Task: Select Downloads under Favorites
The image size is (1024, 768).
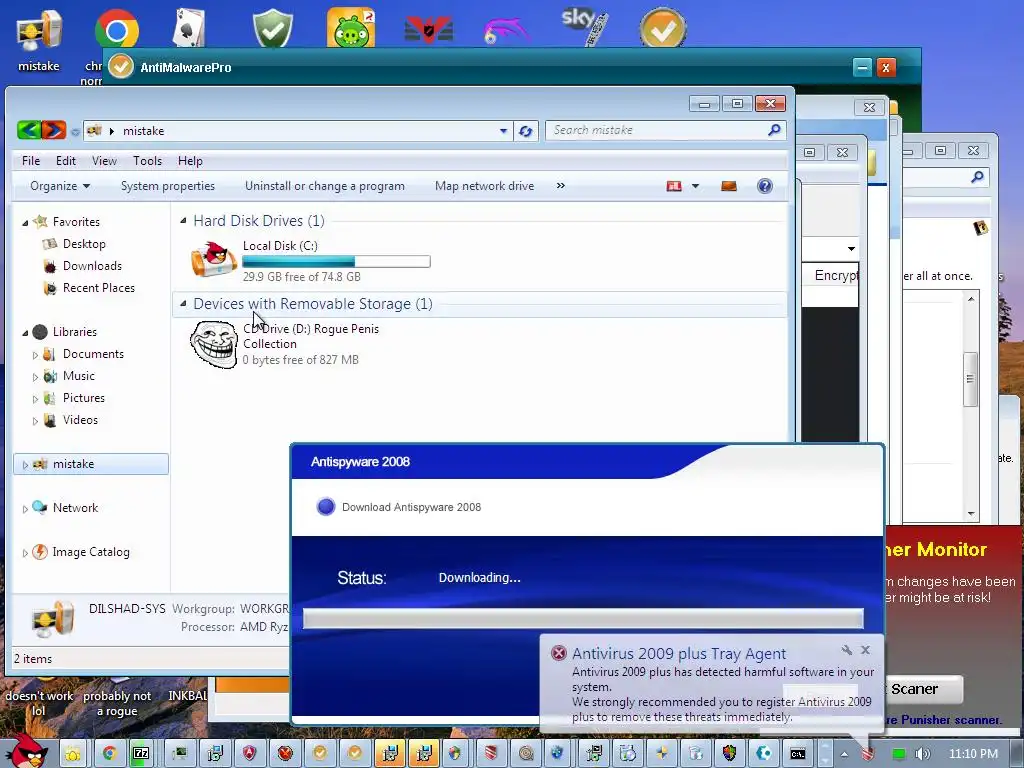Action: click(x=92, y=266)
